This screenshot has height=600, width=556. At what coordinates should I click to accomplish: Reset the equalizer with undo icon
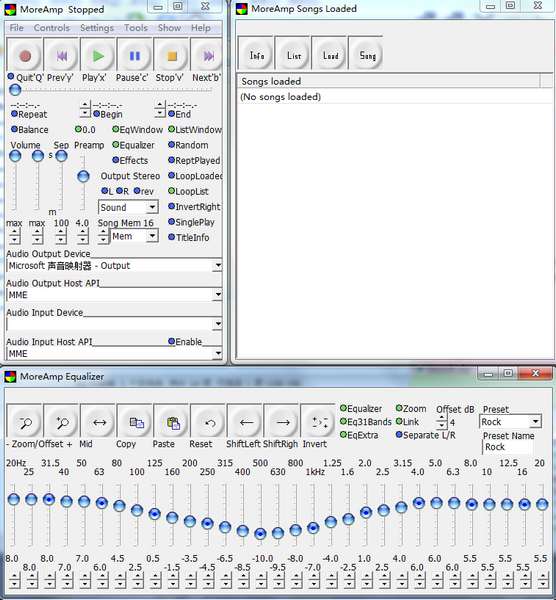tap(209, 422)
